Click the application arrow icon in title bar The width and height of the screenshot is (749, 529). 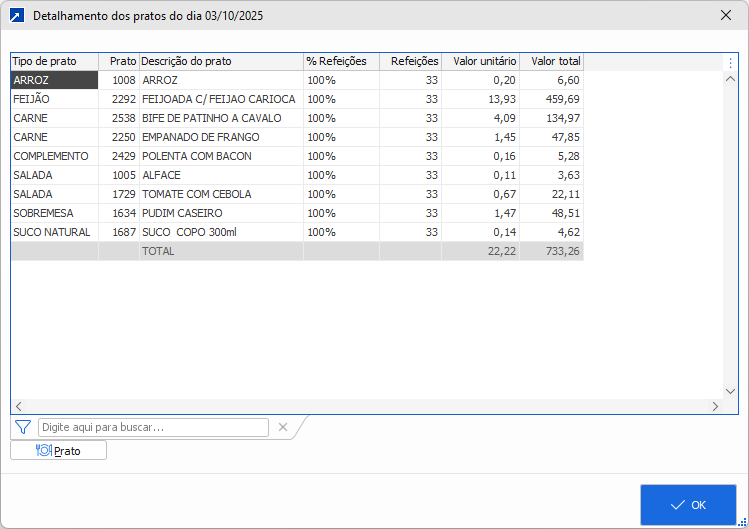(x=16, y=16)
